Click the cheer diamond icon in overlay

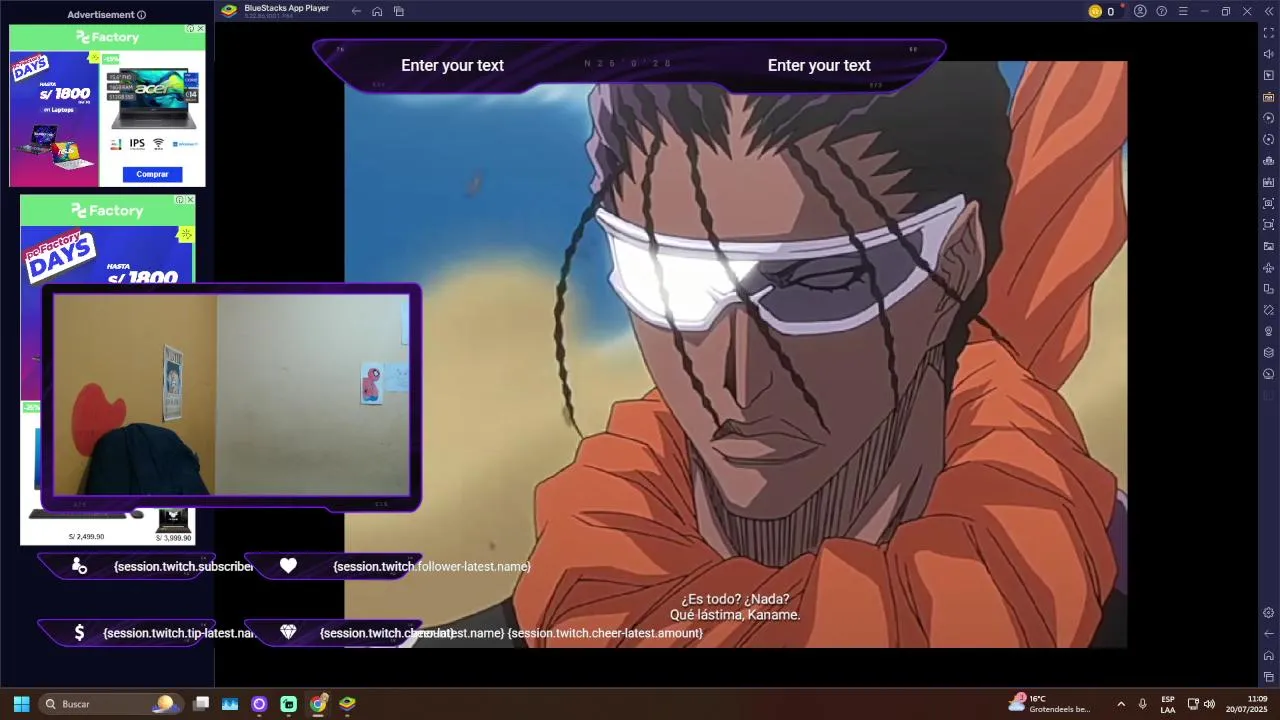tap(288, 632)
